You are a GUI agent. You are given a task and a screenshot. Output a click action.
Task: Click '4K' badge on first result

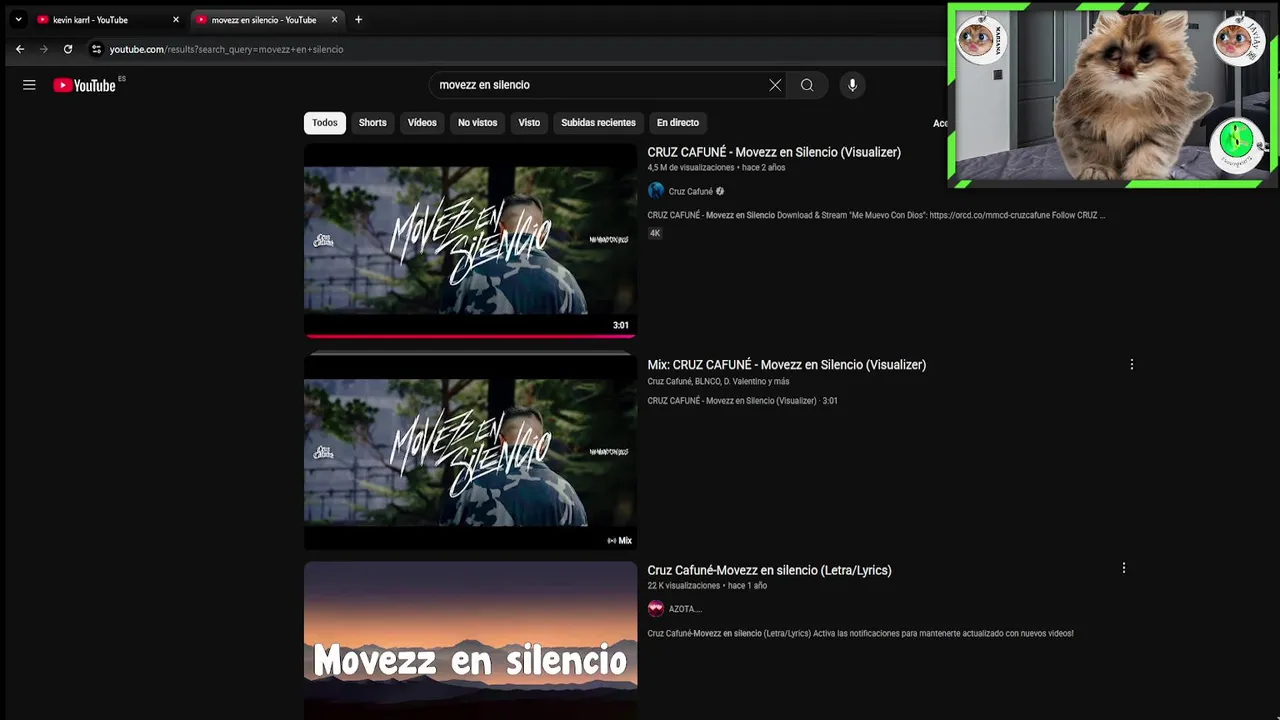tap(655, 233)
